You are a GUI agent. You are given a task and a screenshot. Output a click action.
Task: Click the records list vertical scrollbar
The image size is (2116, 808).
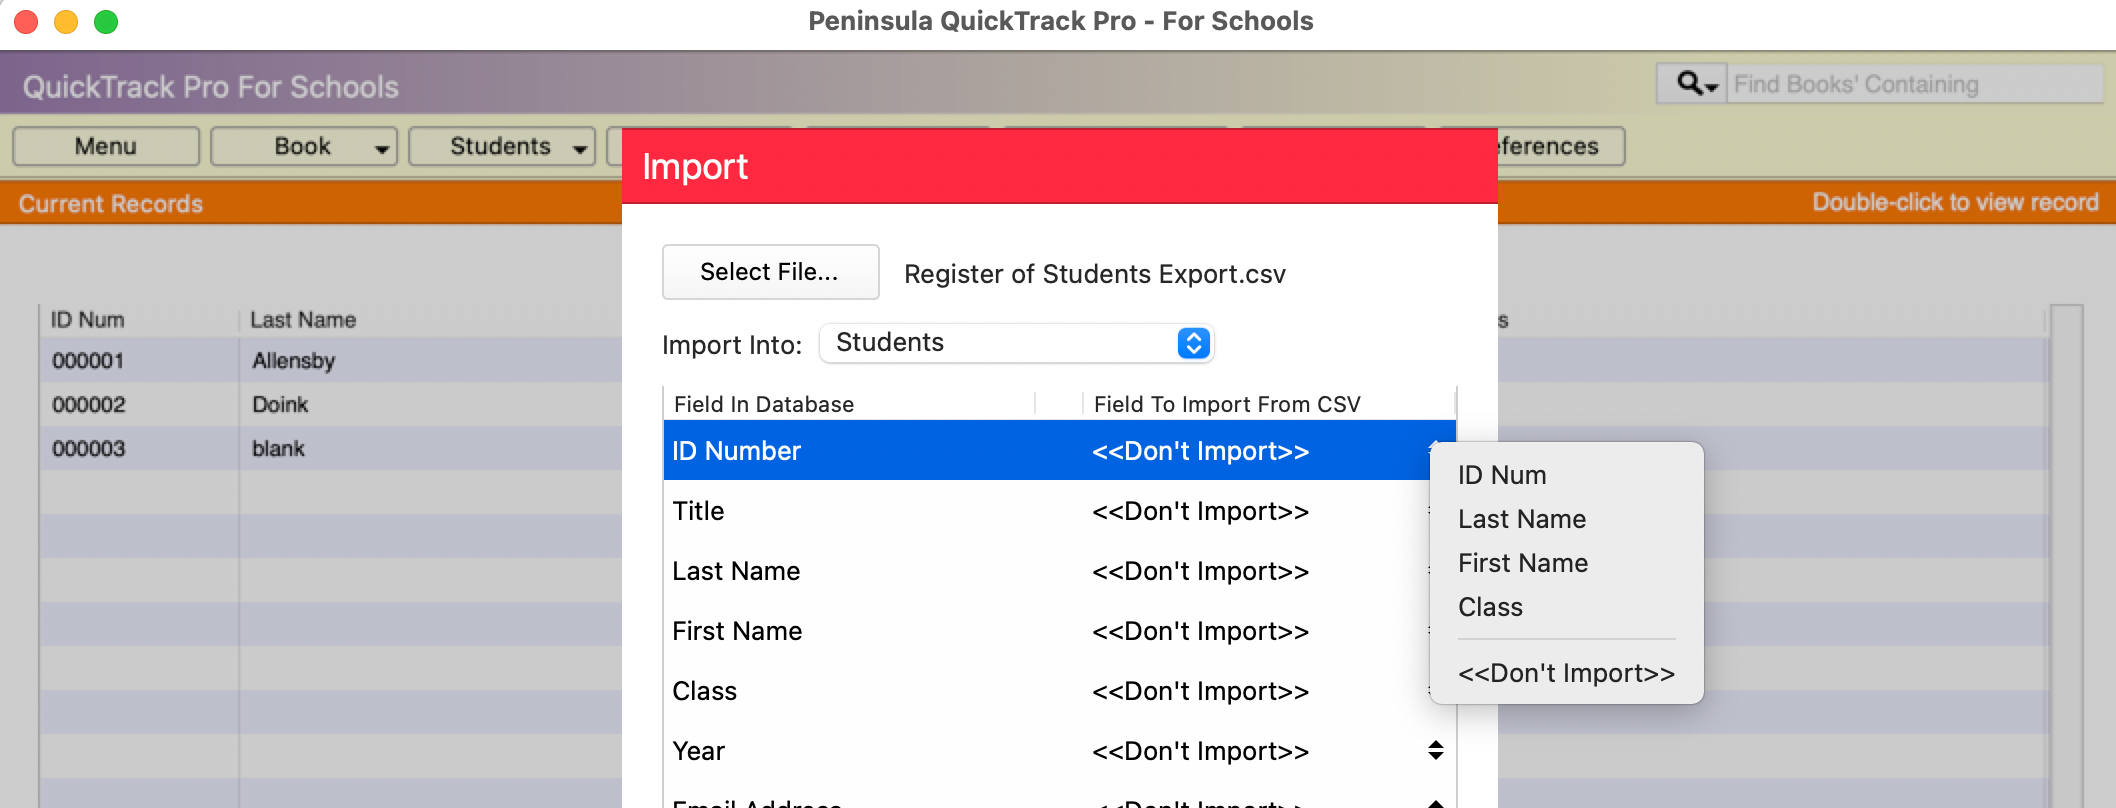tap(2066, 556)
